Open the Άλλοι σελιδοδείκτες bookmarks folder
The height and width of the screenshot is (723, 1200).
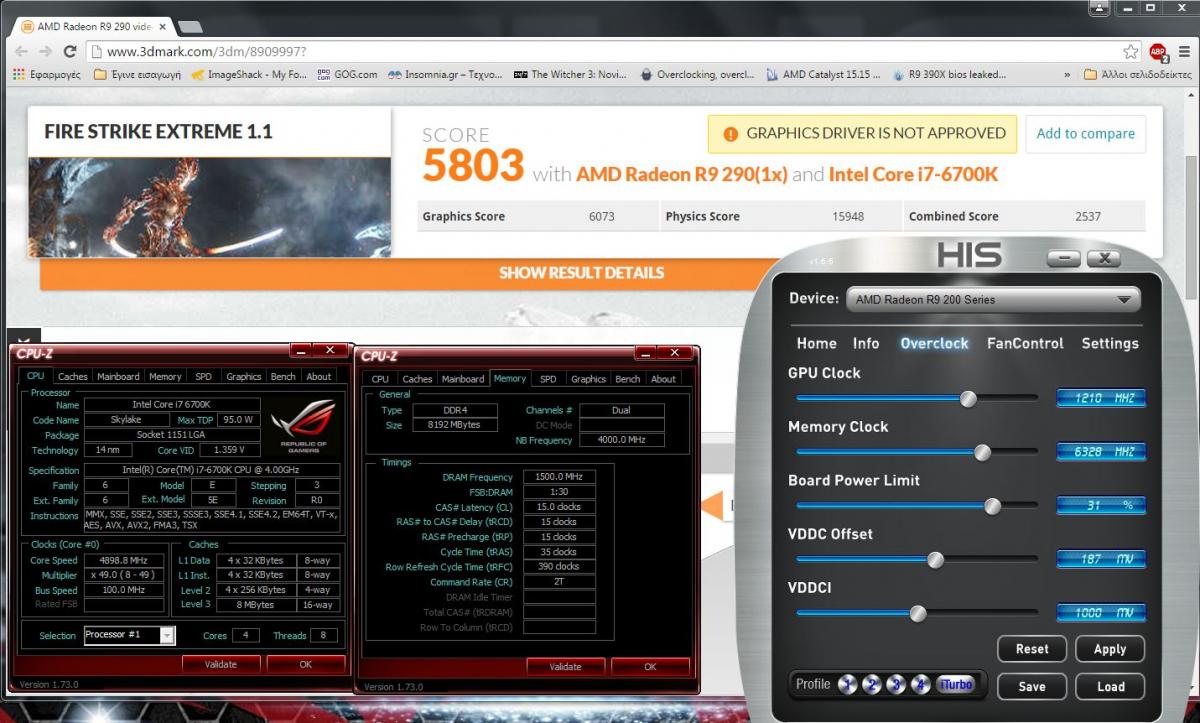click(1138, 74)
